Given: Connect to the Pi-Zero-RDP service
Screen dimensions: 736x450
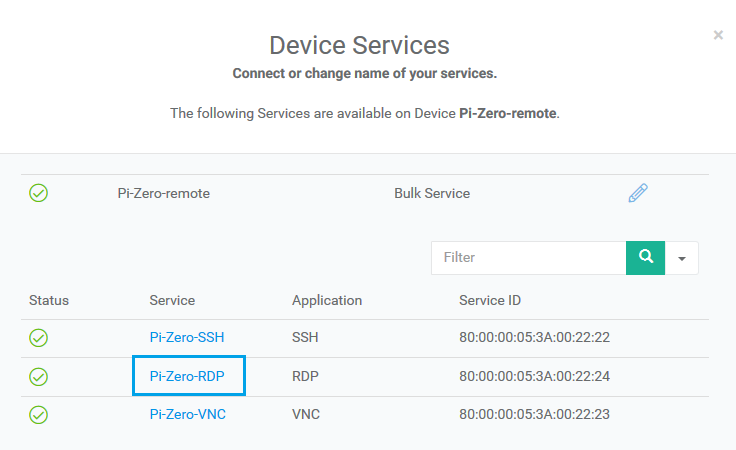Looking at the screenshot, I should tap(187, 376).
